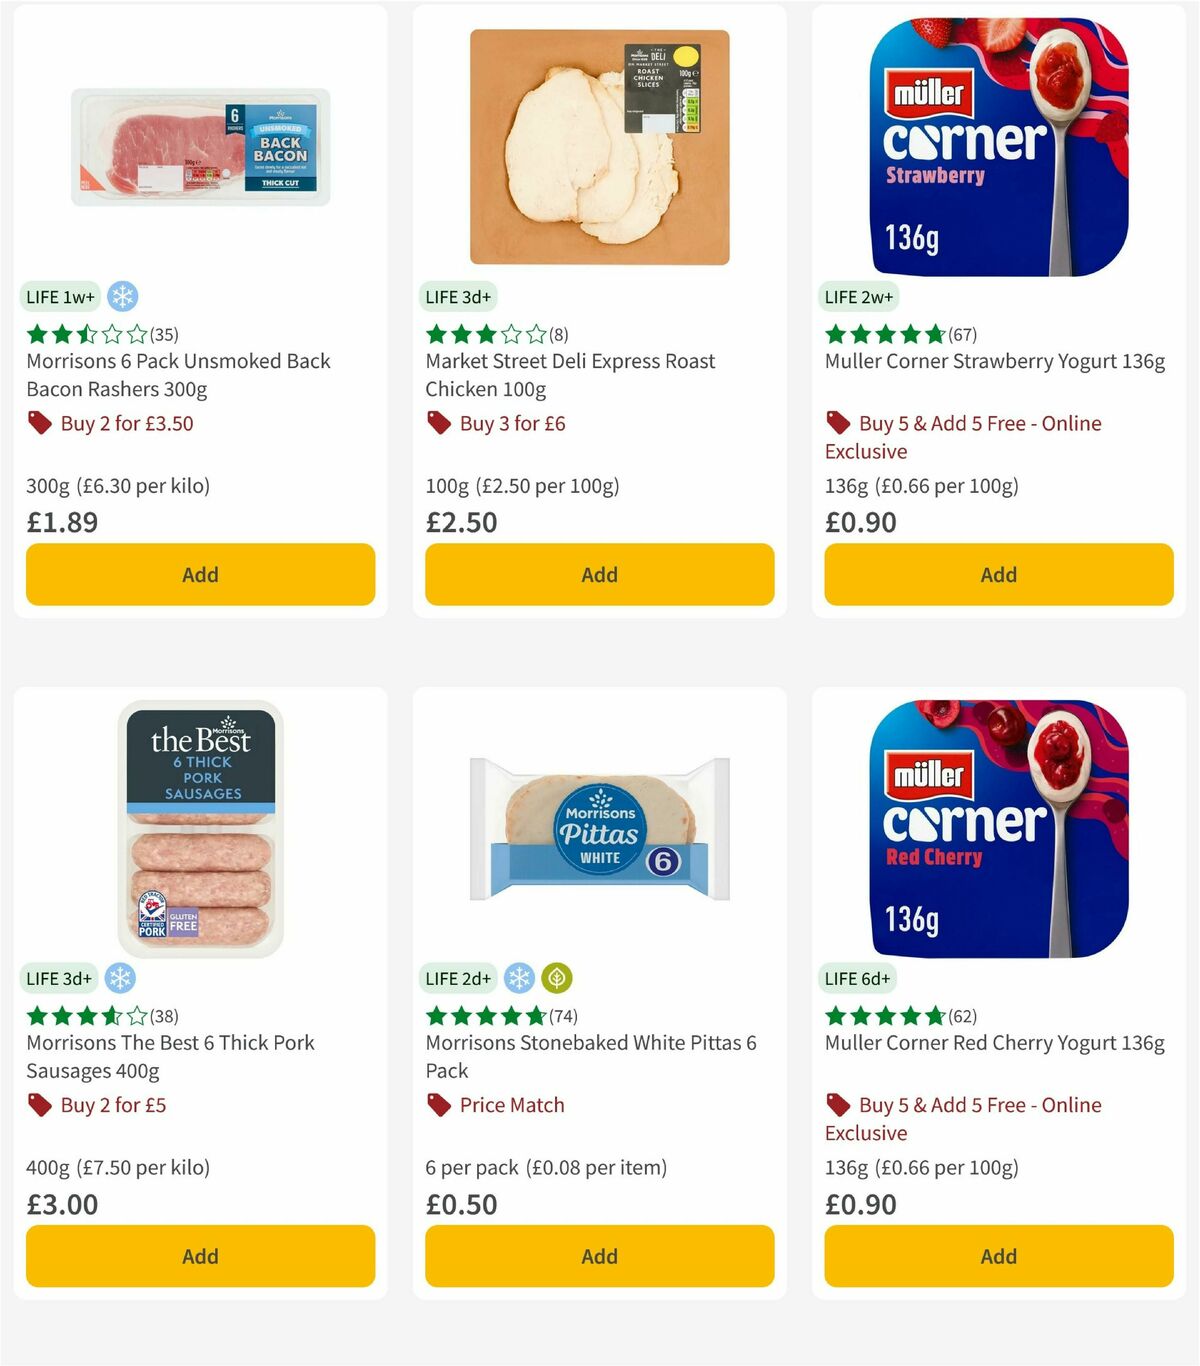This screenshot has height=1366, width=1200.
Task: Click the snowflake frozen icon on bacon rashers
Action: pyautogui.click(x=123, y=296)
